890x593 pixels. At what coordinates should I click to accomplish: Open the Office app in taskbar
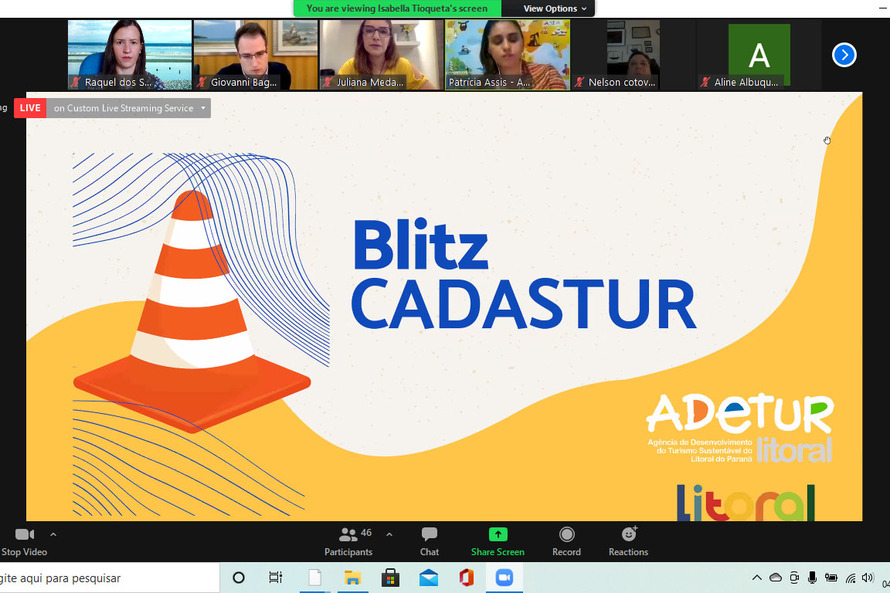(466, 578)
